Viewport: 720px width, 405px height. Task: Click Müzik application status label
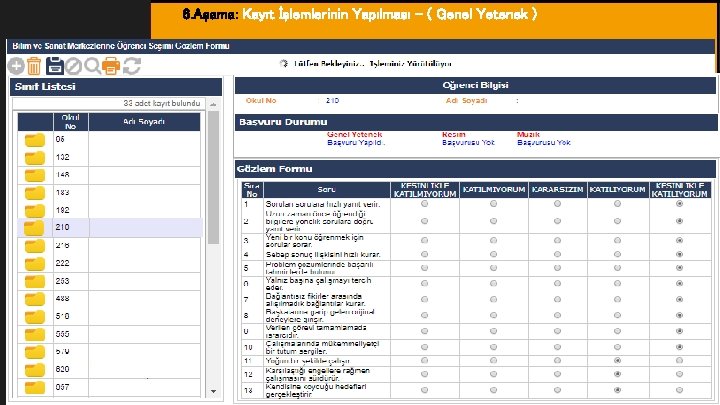(x=528, y=135)
